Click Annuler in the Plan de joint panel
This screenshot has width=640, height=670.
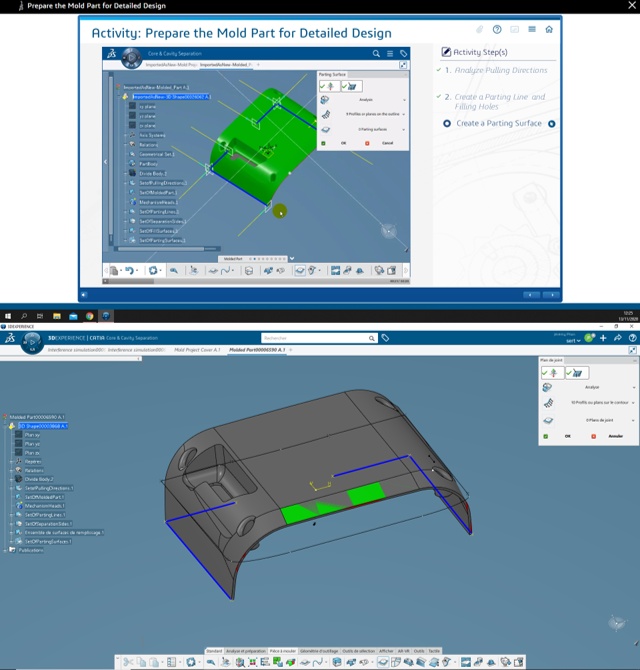(616, 436)
